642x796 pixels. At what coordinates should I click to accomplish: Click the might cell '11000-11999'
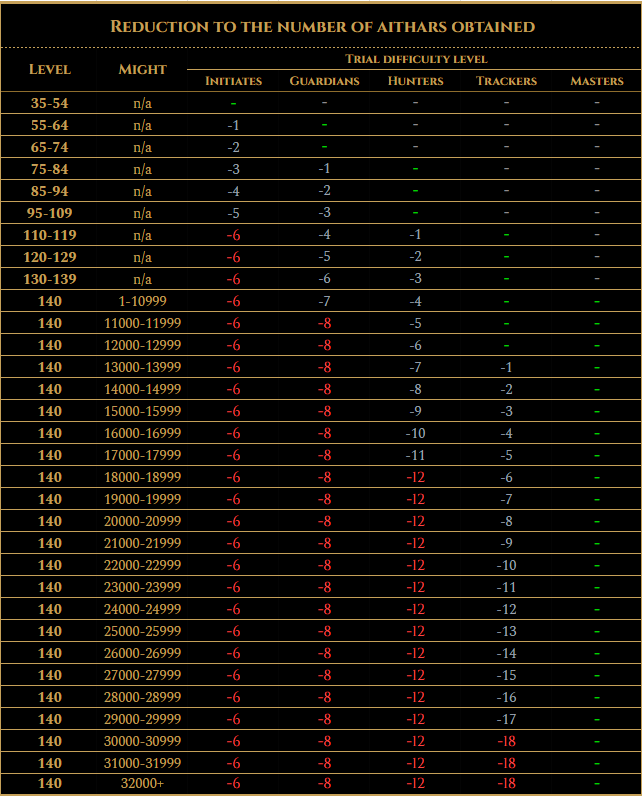click(x=143, y=323)
